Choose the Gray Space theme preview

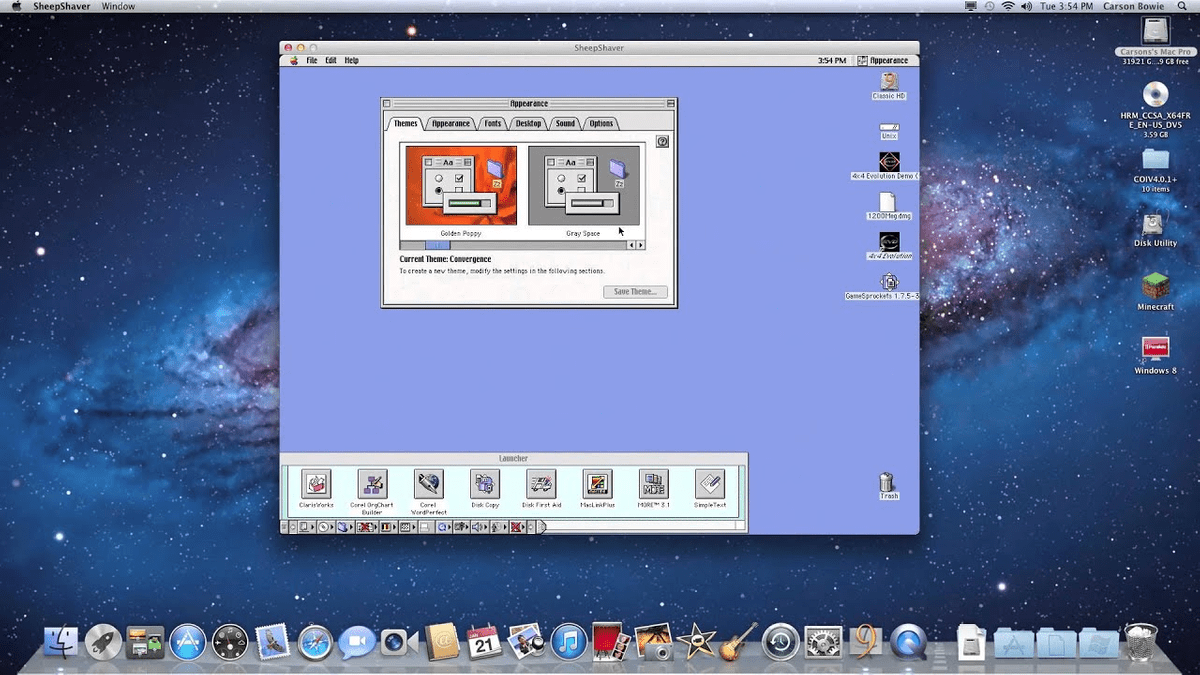pos(583,186)
